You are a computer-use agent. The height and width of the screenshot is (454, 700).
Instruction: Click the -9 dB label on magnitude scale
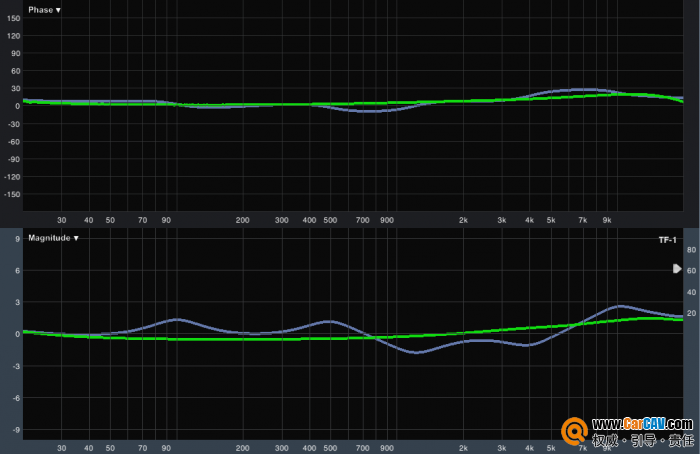tap(15, 429)
